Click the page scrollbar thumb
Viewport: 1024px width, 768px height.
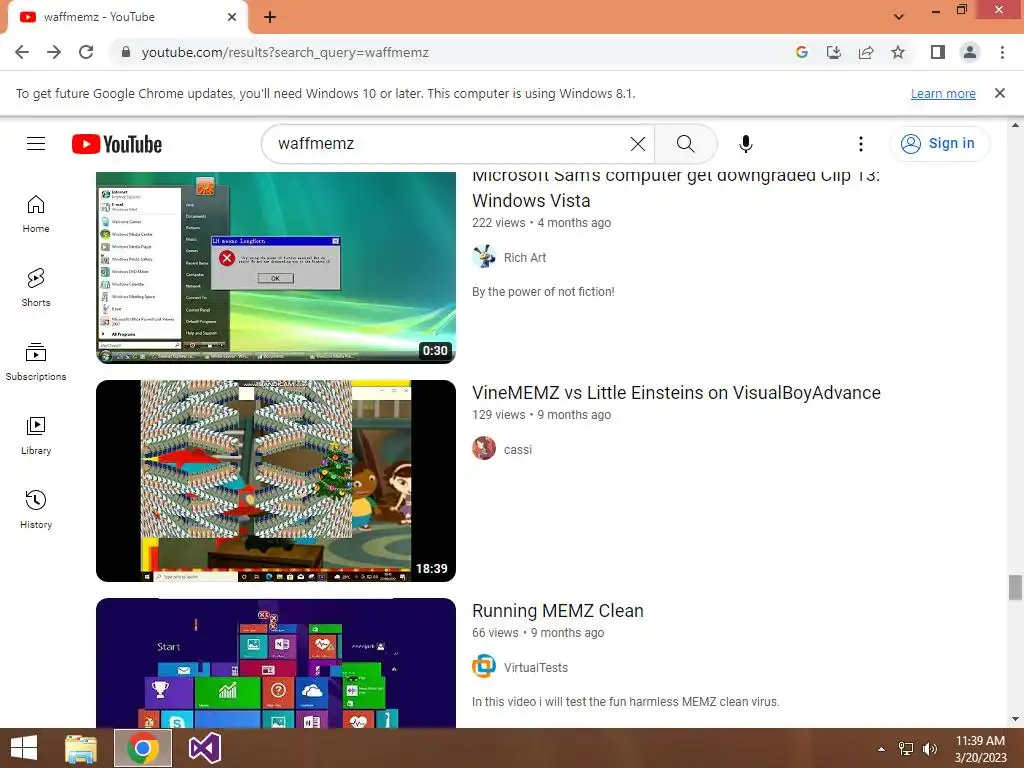click(1015, 587)
